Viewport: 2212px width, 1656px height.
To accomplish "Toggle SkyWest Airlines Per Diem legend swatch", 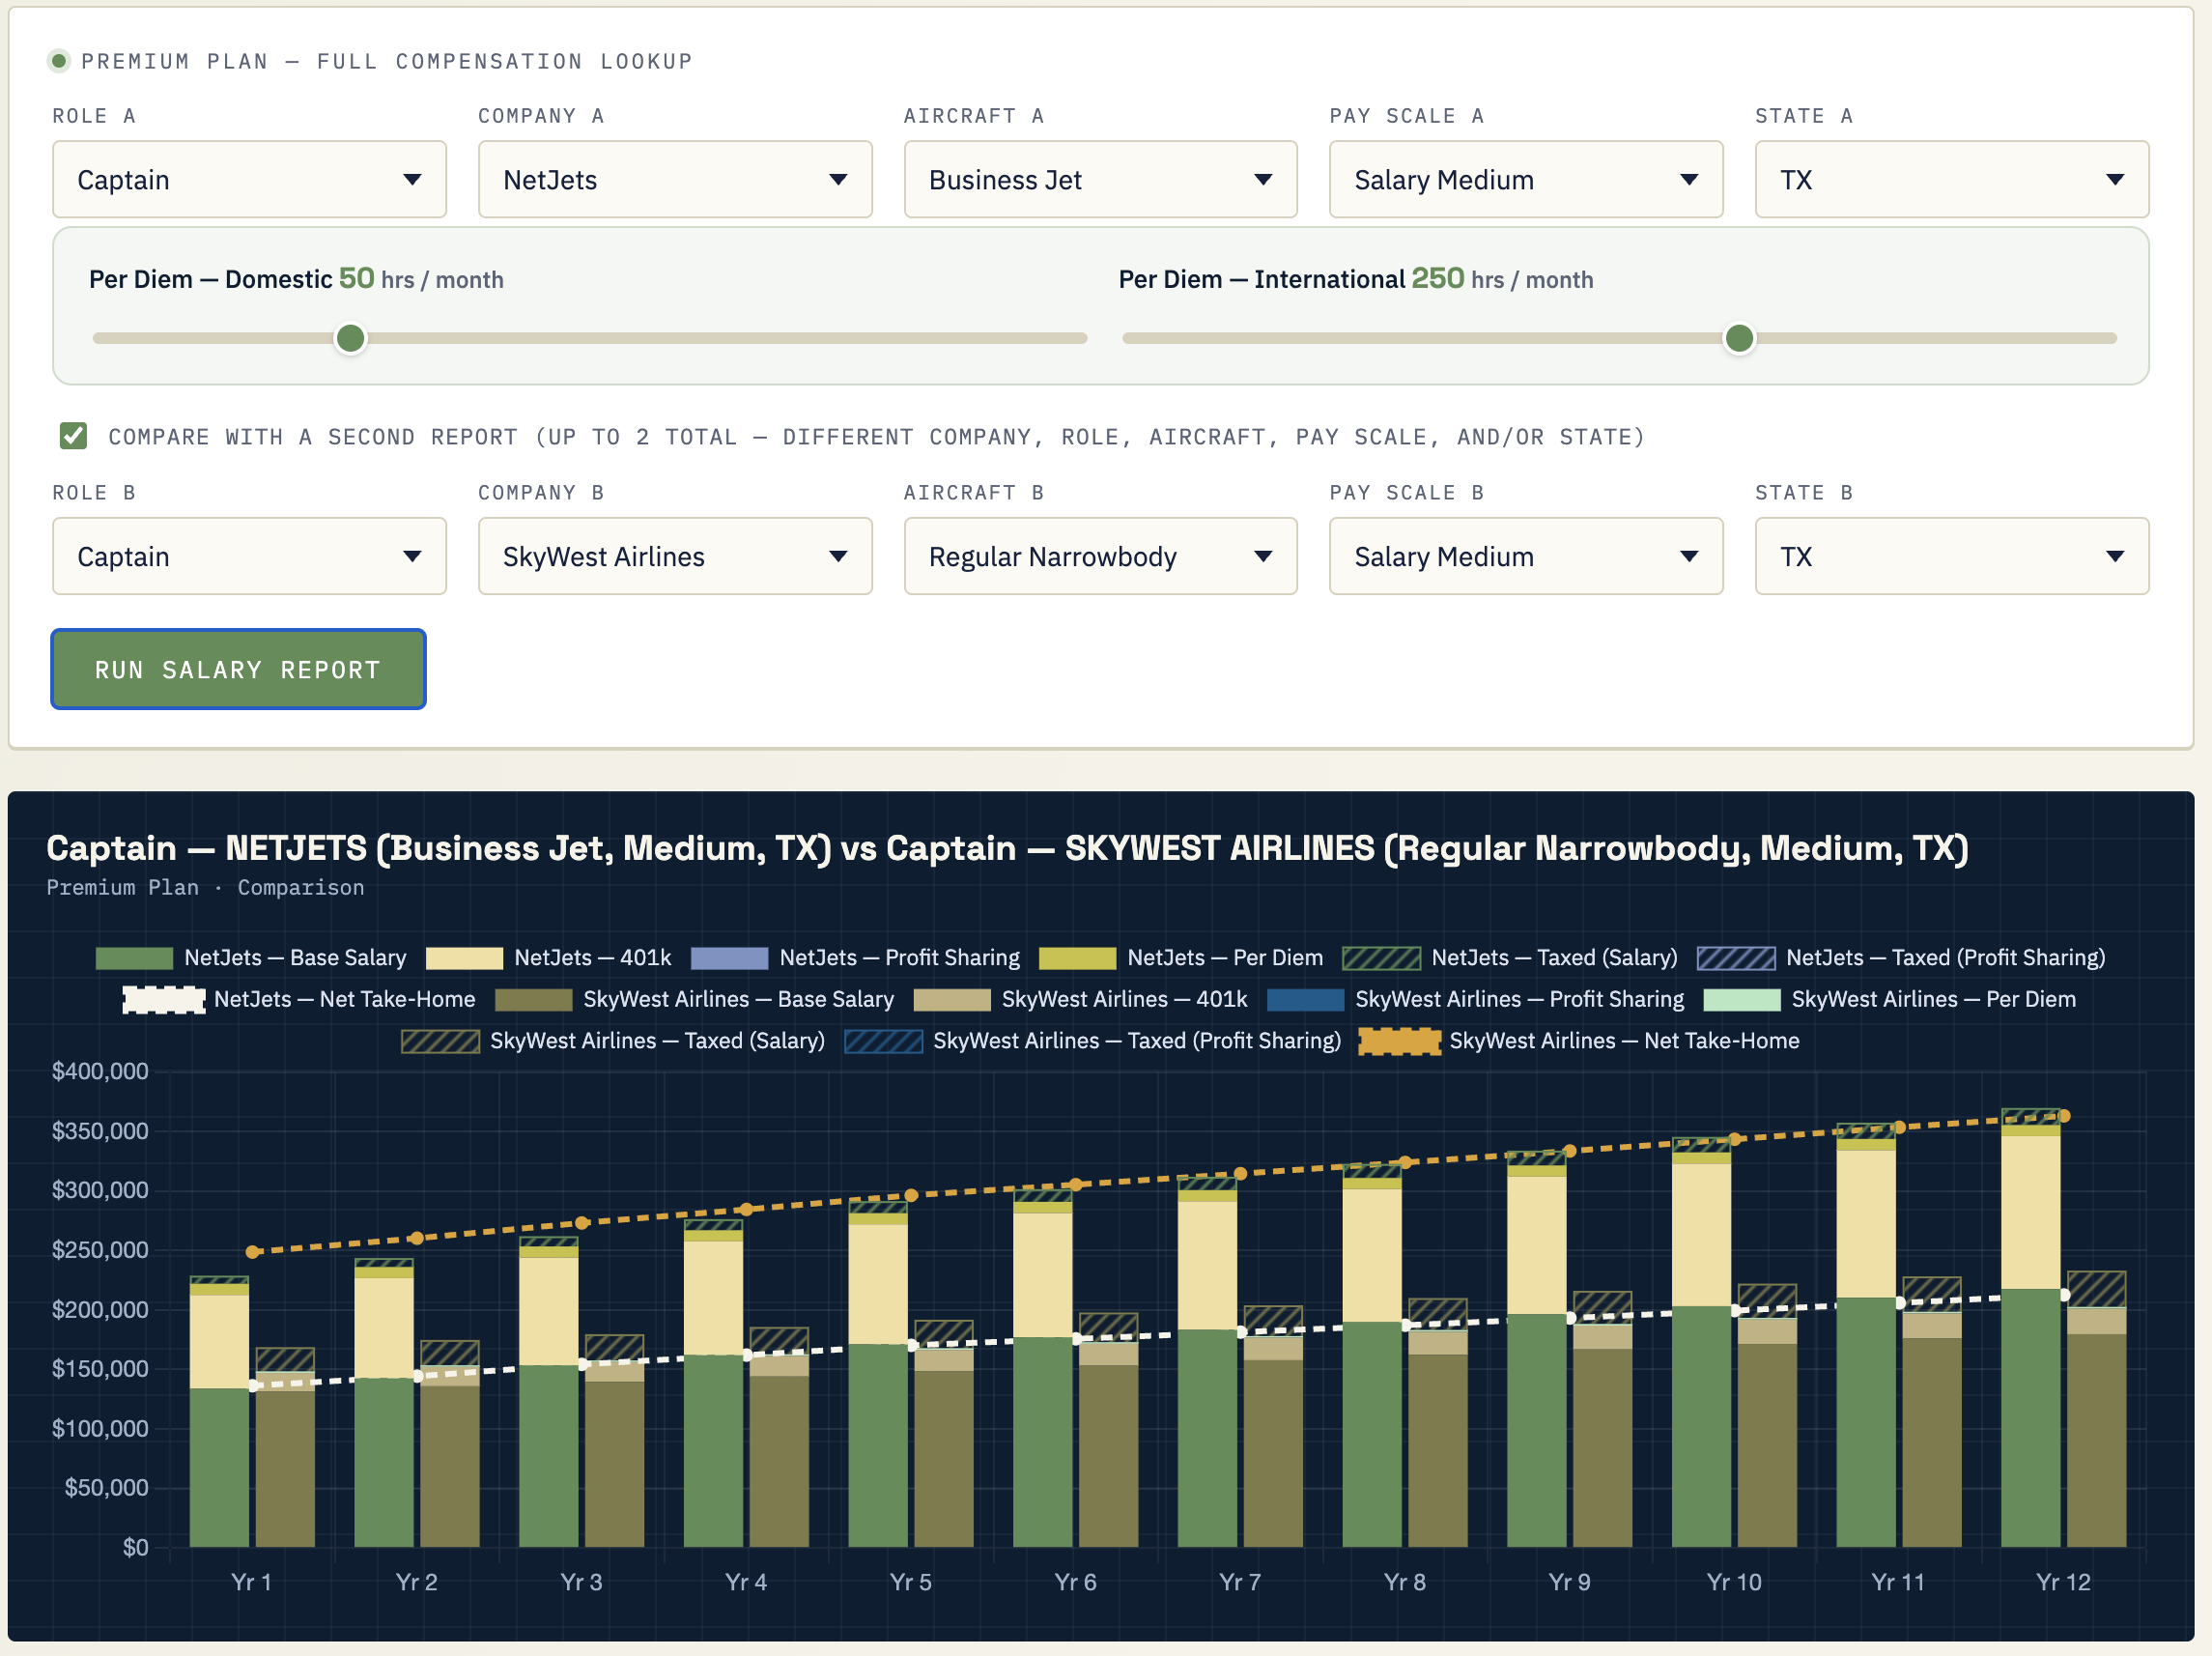I will pyautogui.click(x=1742, y=1000).
